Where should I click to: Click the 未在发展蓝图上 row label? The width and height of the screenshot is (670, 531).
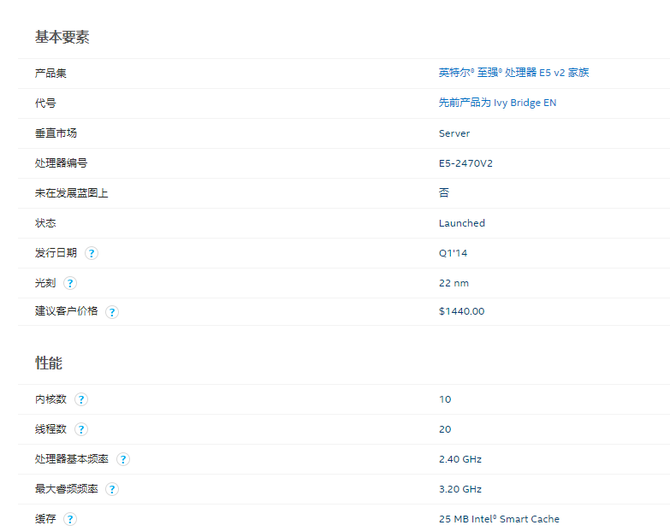click(x=71, y=193)
